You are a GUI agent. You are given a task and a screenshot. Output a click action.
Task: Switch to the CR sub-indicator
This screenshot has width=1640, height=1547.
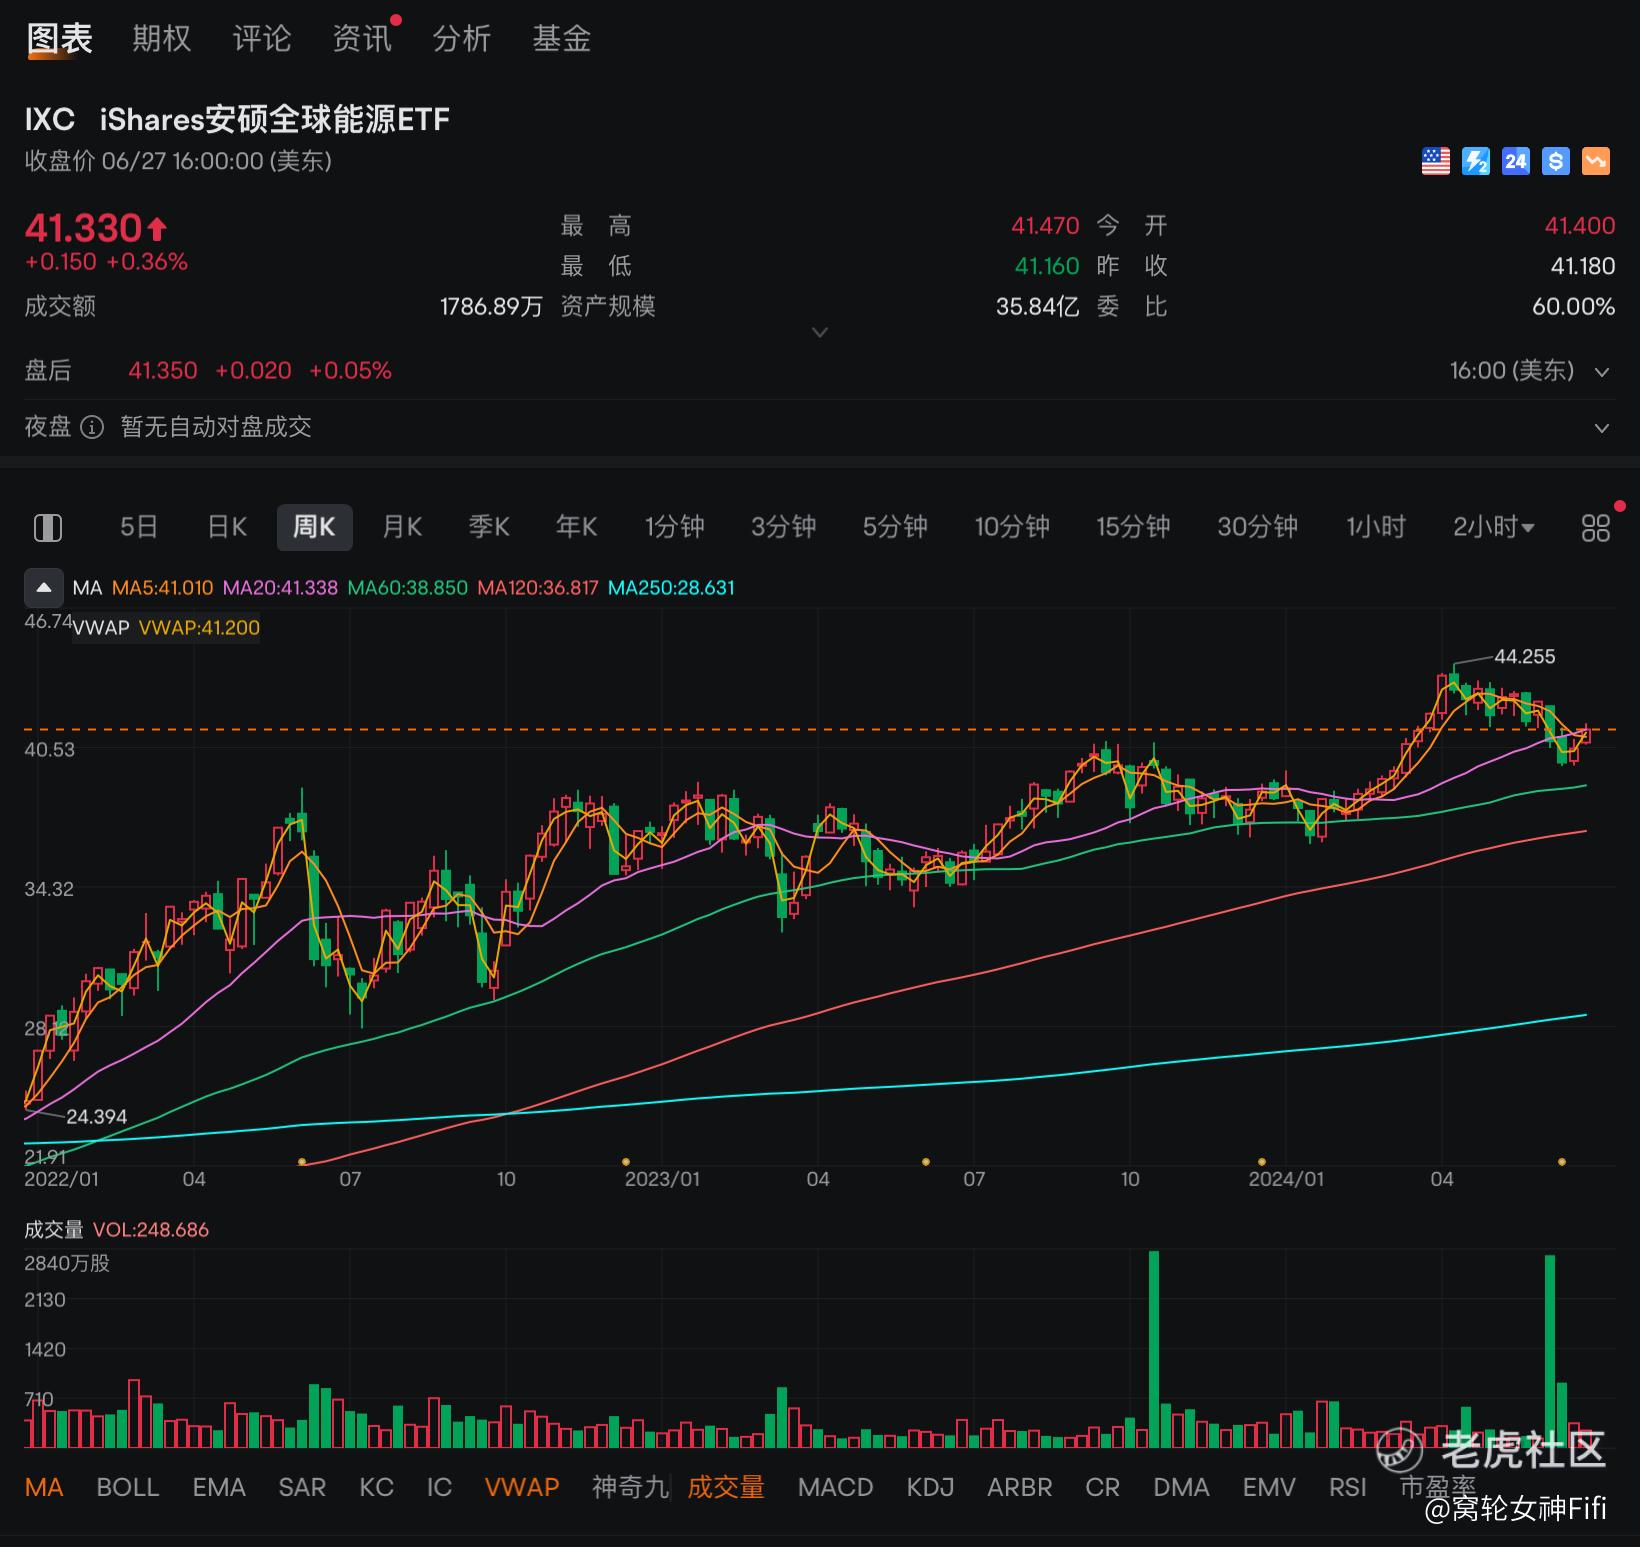pos(1102,1487)
